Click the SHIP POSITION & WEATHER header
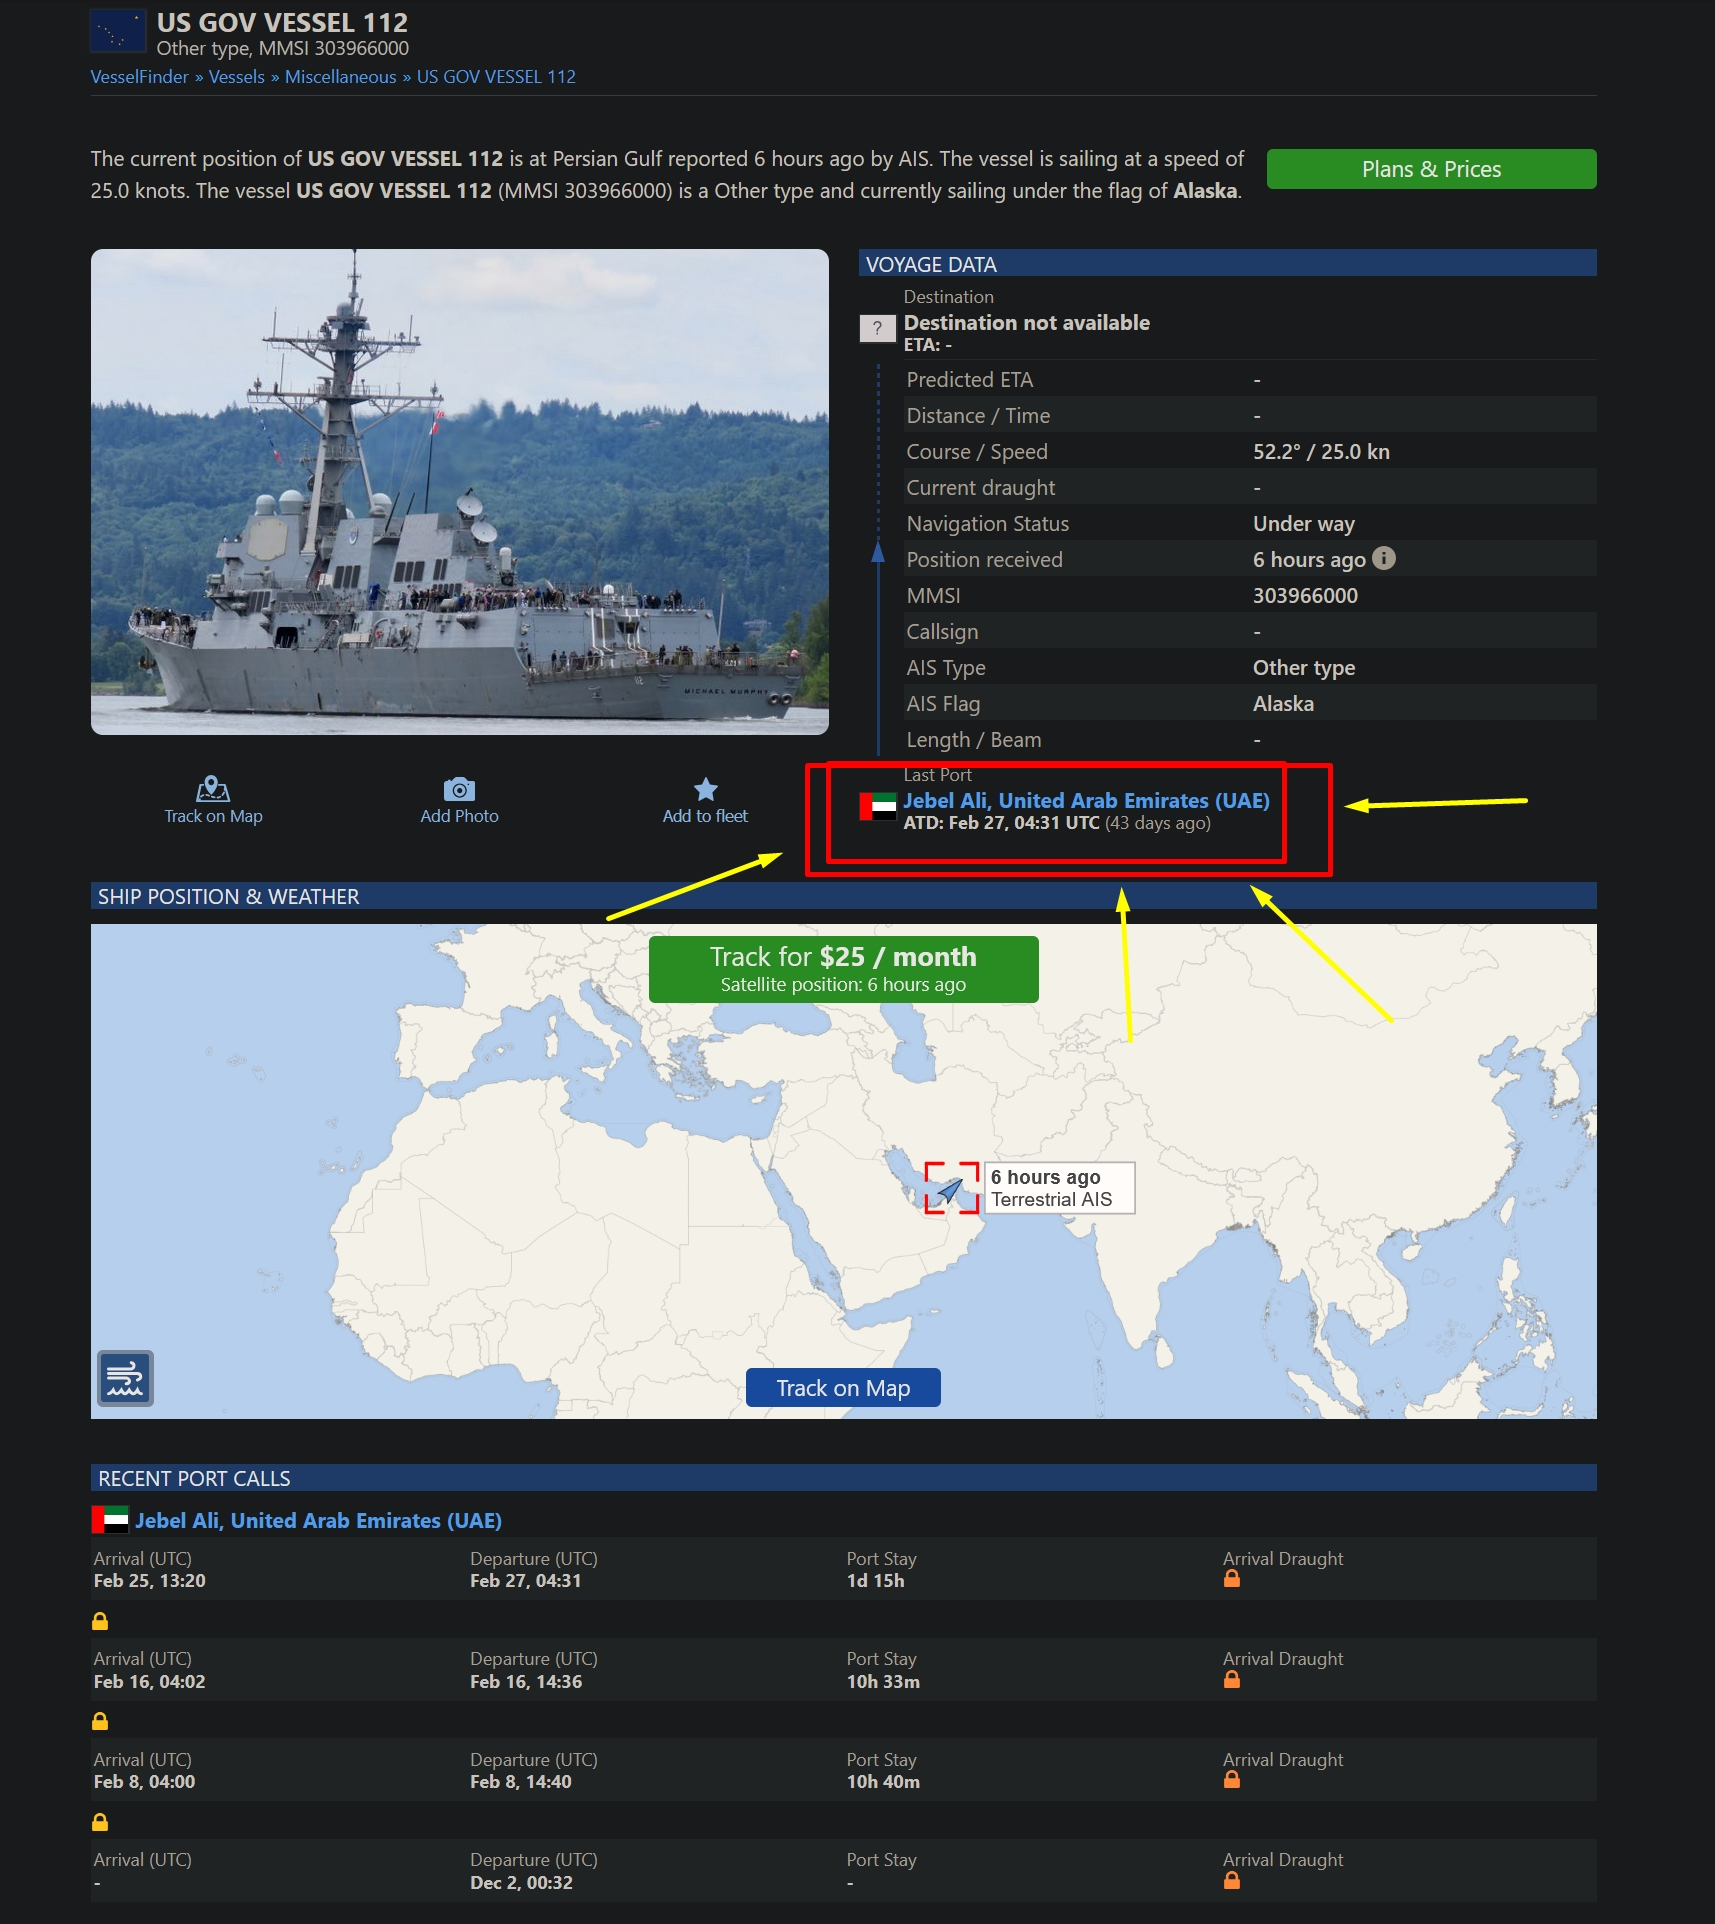1715x1924 pixels. click(x=843, y=896)
